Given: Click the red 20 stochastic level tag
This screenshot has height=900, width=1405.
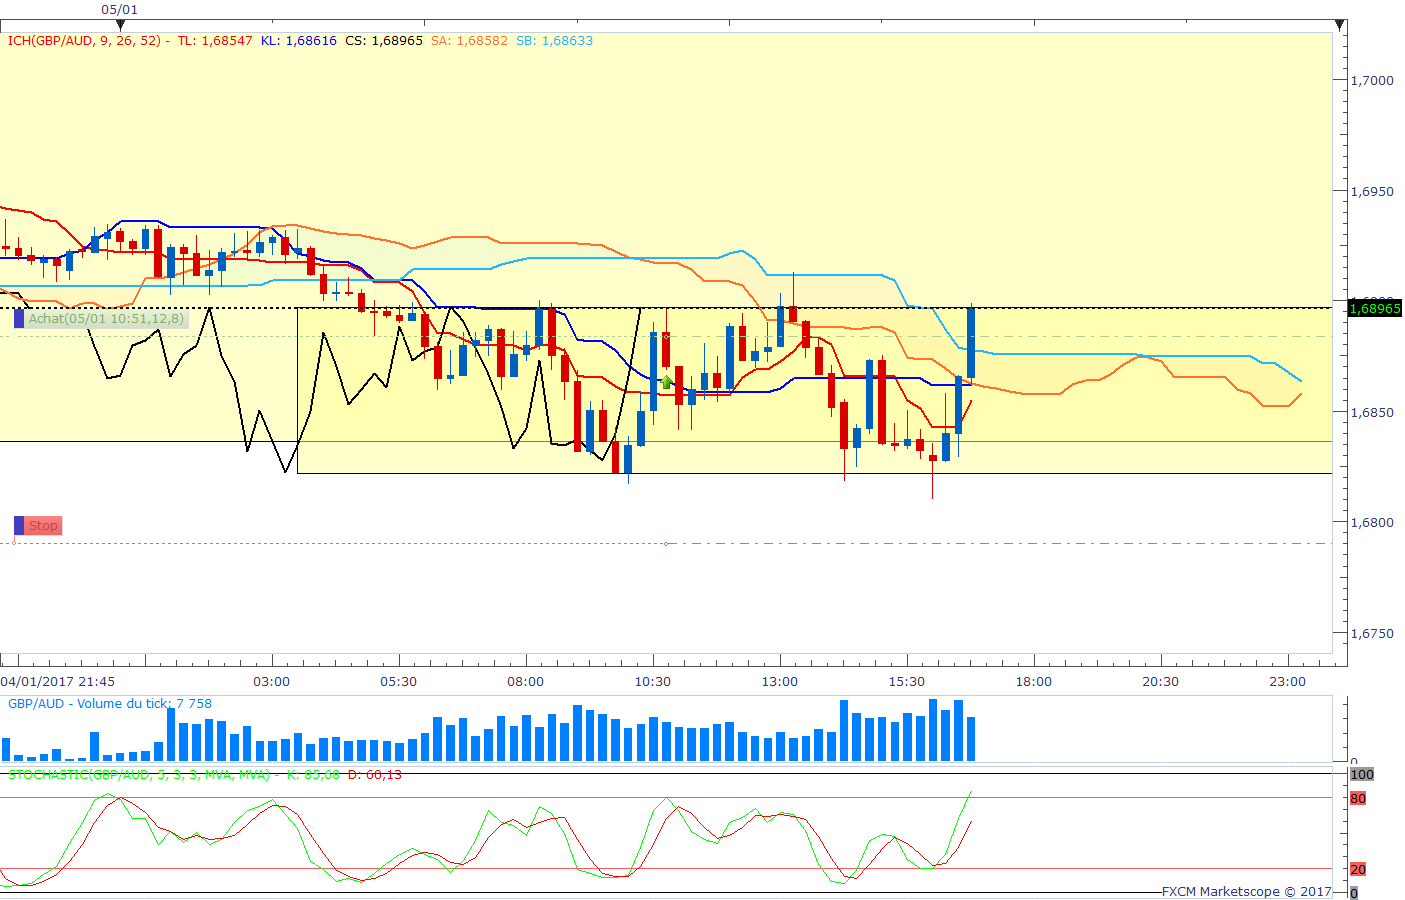Looking at the screenshot, I should [x=1358, y=869].
